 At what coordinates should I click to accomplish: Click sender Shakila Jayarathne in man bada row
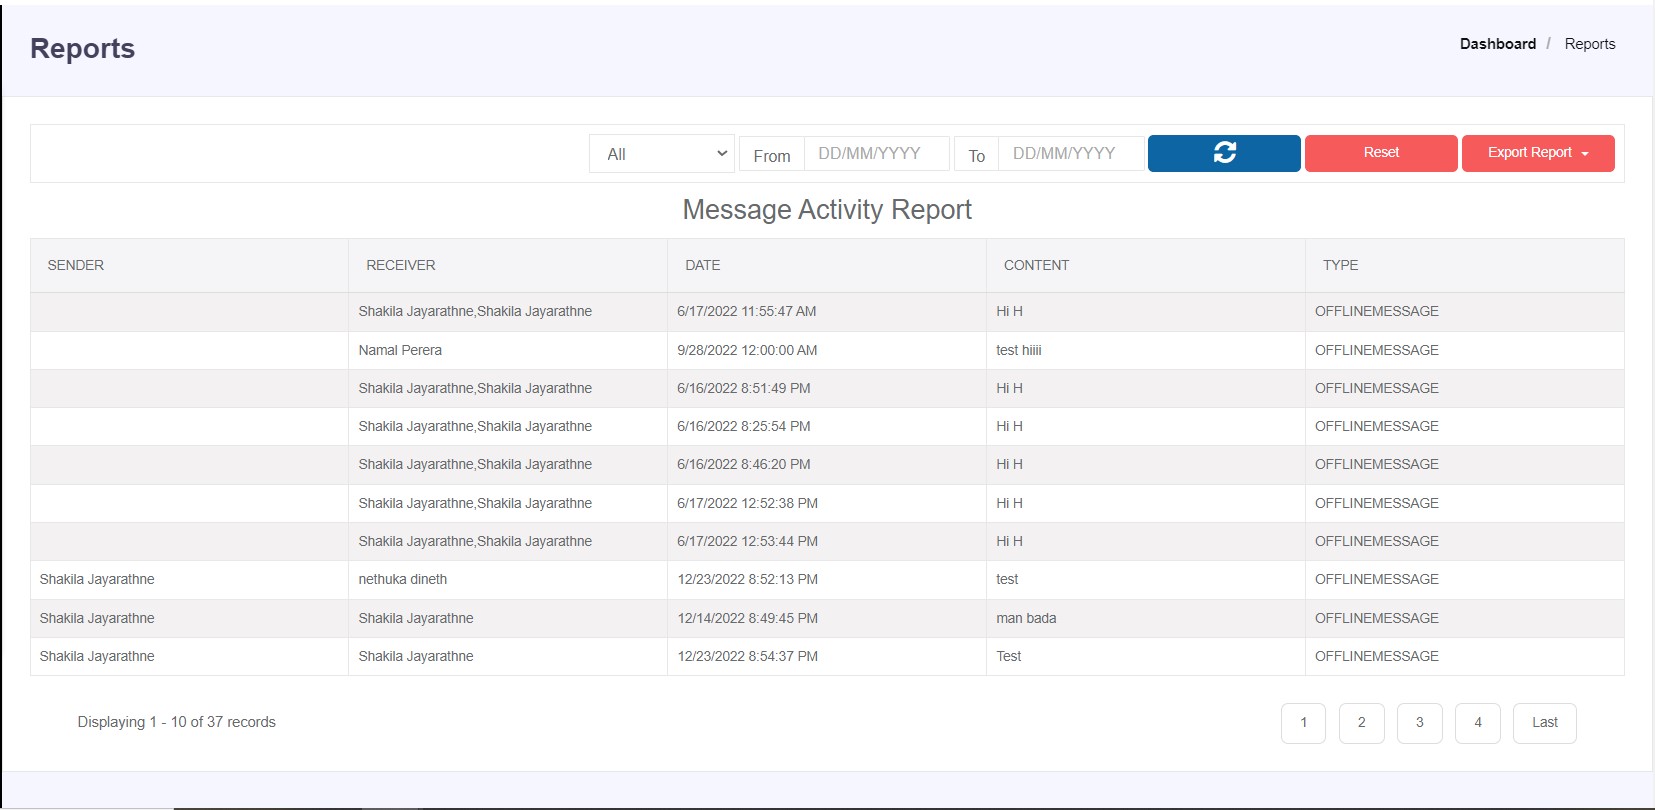coord(97,618)
